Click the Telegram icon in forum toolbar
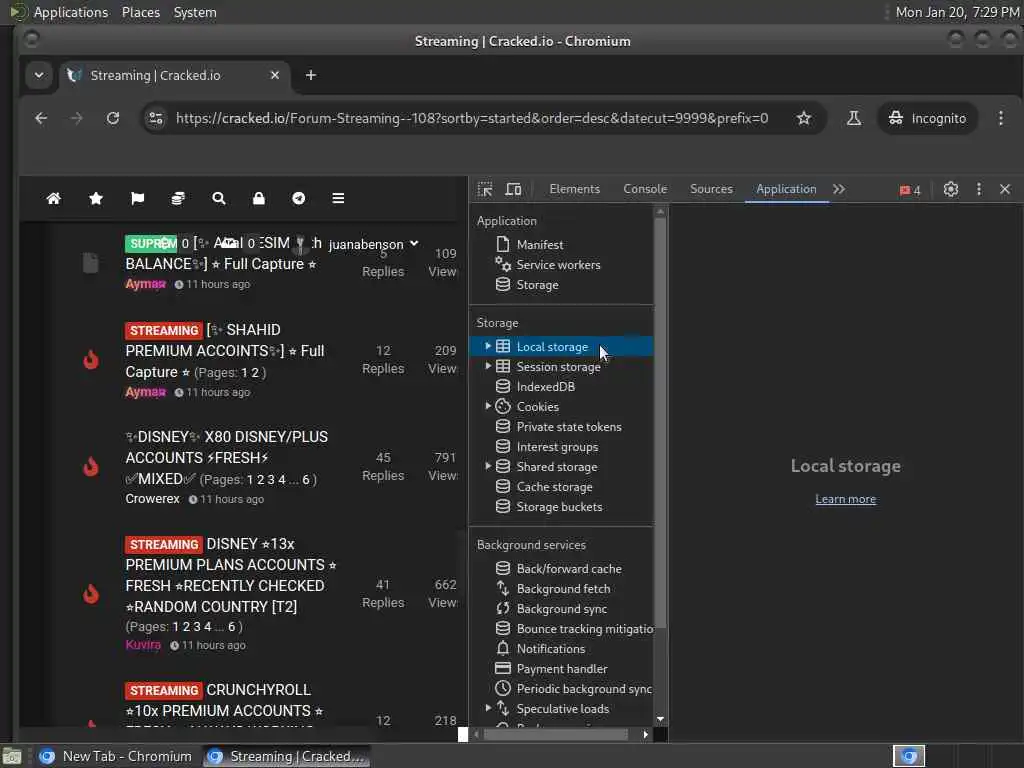Screen dimensions: 1024x768 (x=298, y=199)
